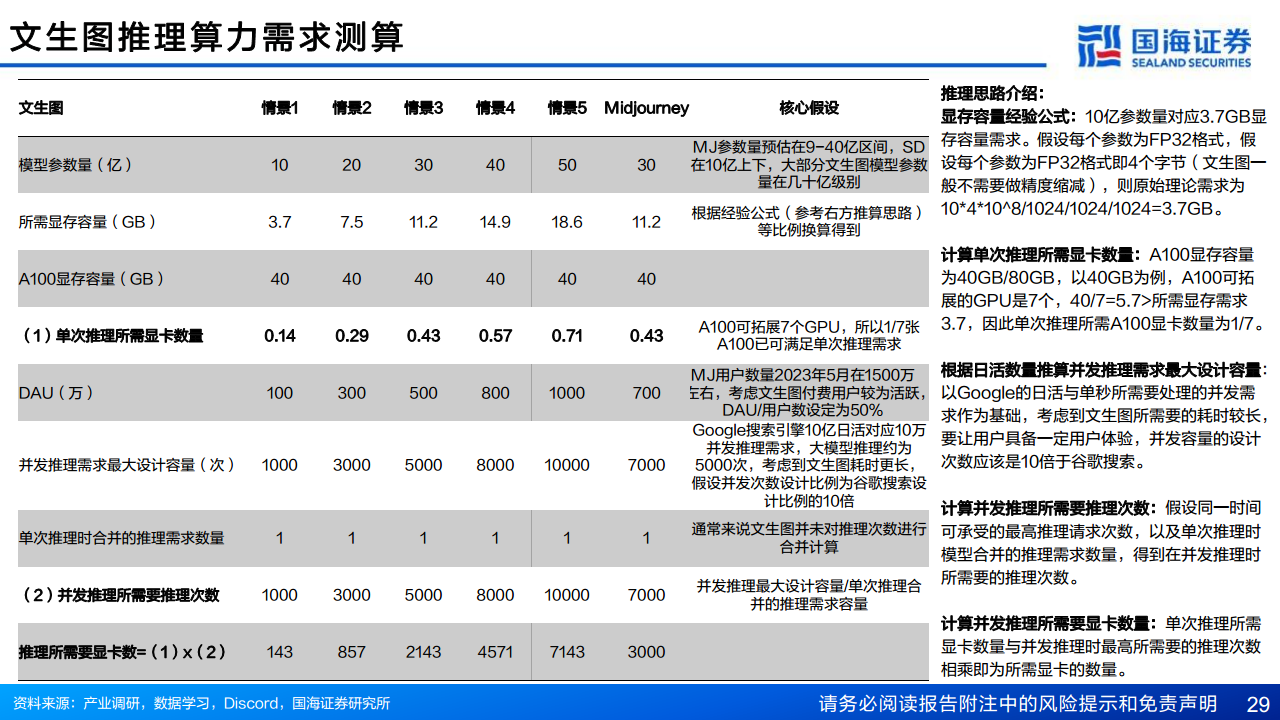
Task: Click the 所需显存容量 value 18.6
Action: coord(567,222)
